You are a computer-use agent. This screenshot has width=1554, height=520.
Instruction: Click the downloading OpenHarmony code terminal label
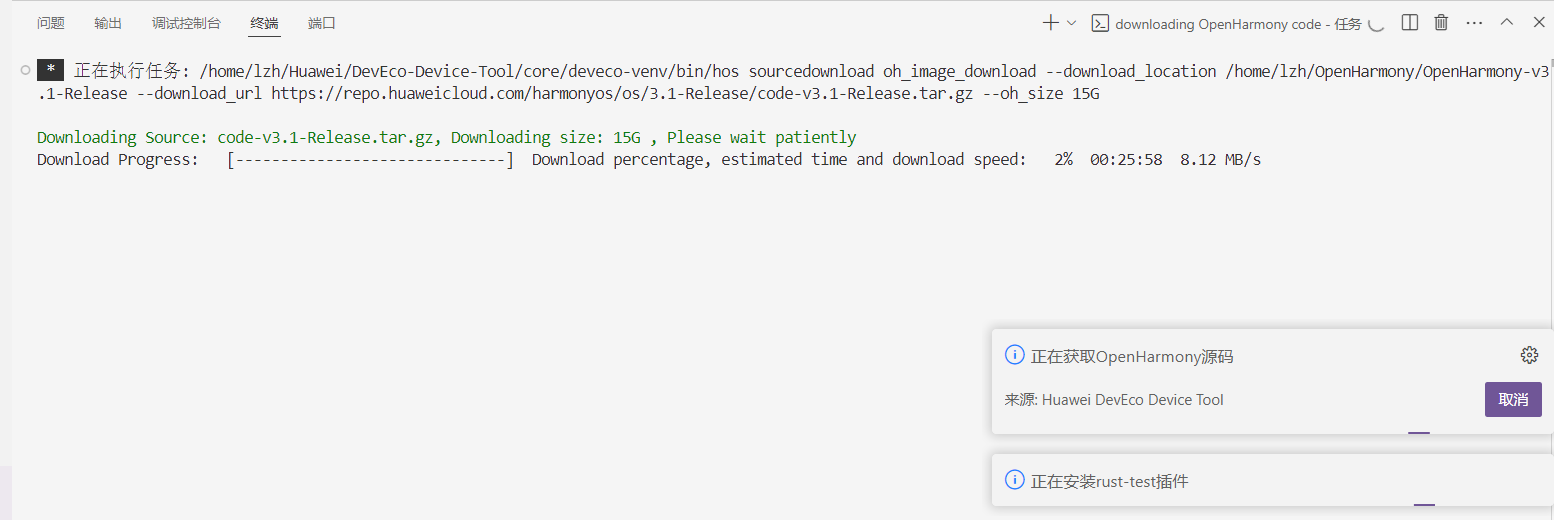(x=1238, y=24)
